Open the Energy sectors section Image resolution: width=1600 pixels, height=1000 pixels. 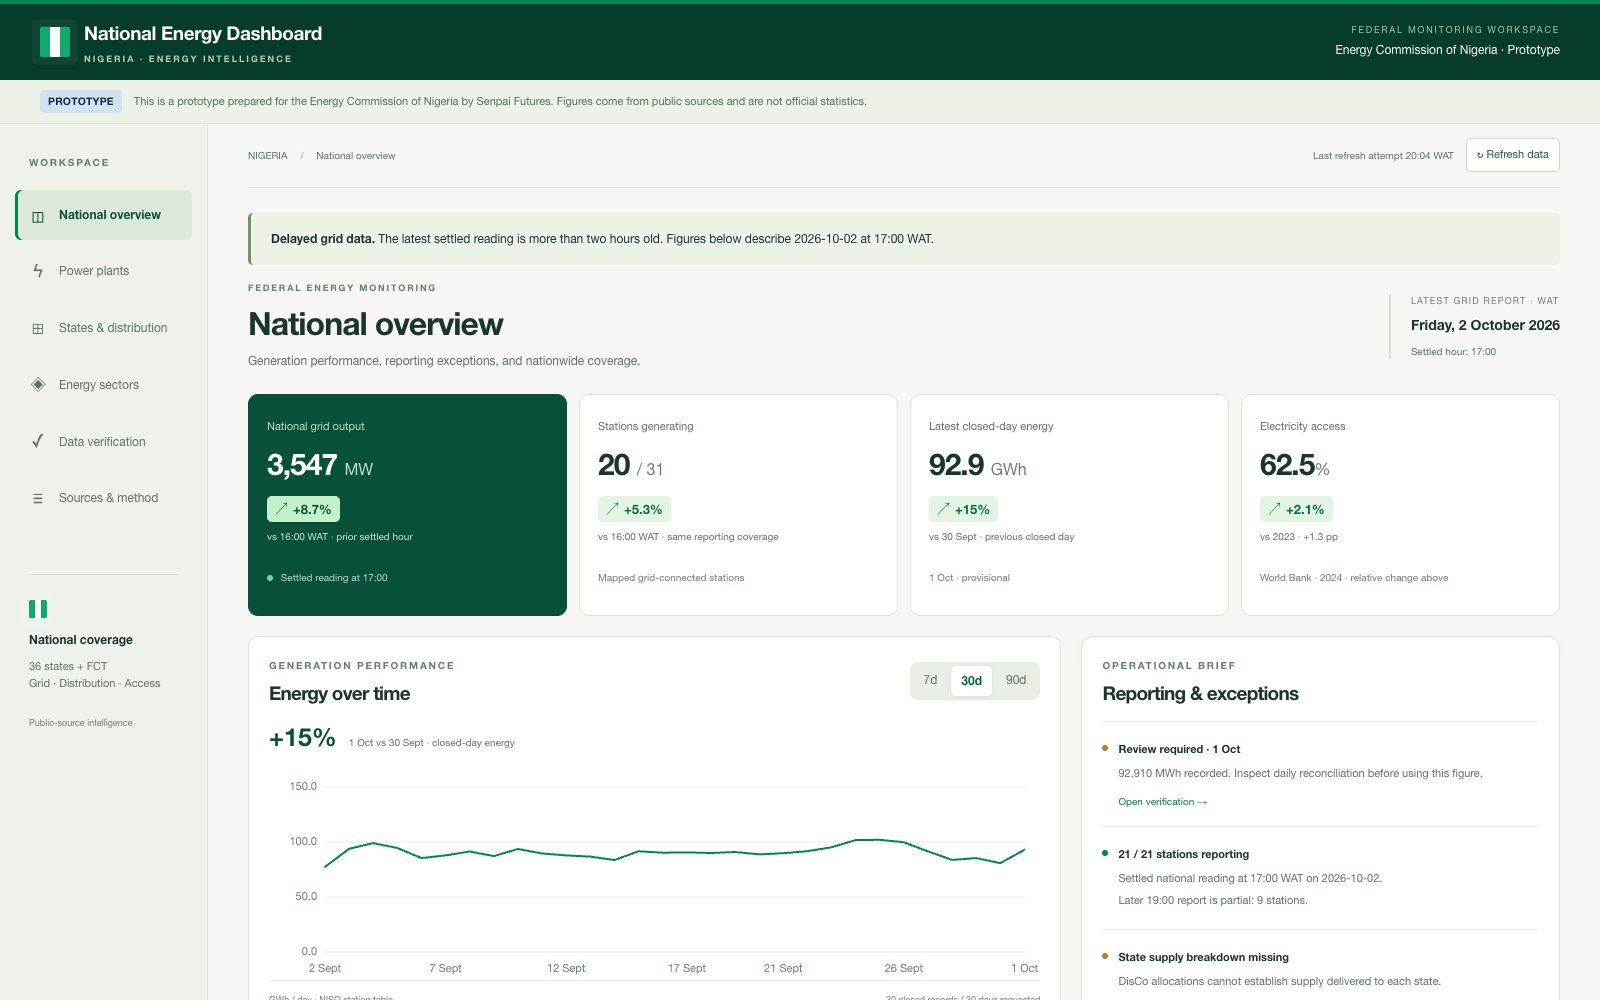point(104,385)
